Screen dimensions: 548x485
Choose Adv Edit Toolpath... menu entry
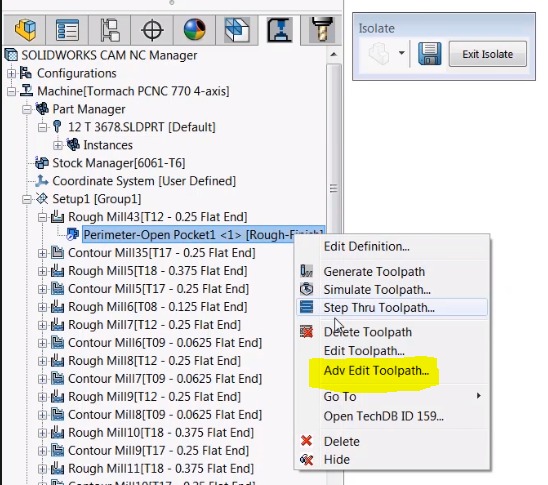click(x=392, y=371)
